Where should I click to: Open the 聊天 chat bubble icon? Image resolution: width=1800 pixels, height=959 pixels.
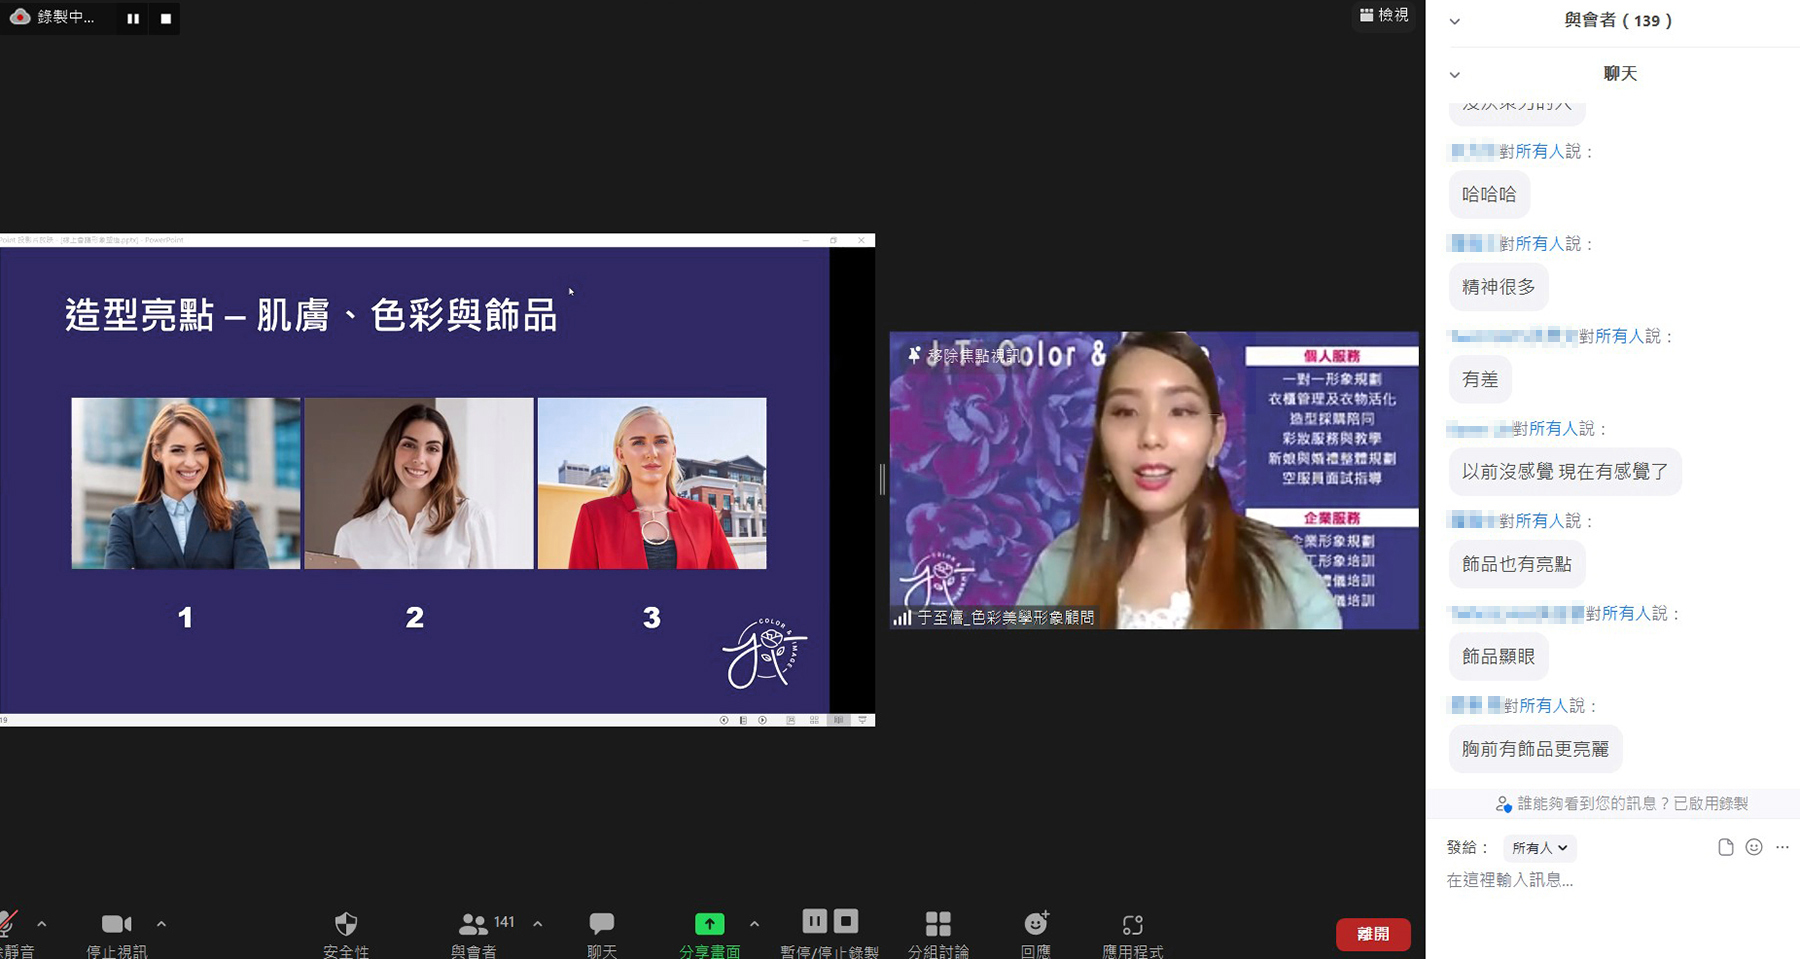[x=602, y=924]
